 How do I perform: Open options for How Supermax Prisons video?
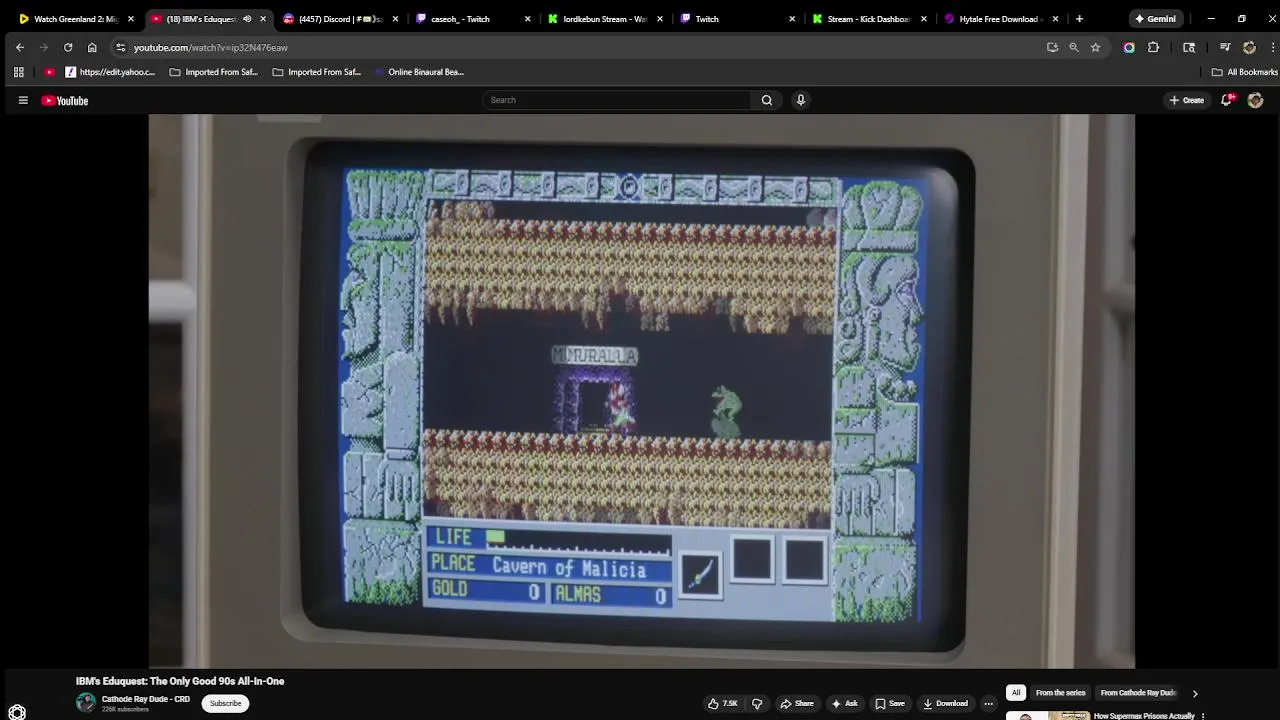pos(1203,716)
